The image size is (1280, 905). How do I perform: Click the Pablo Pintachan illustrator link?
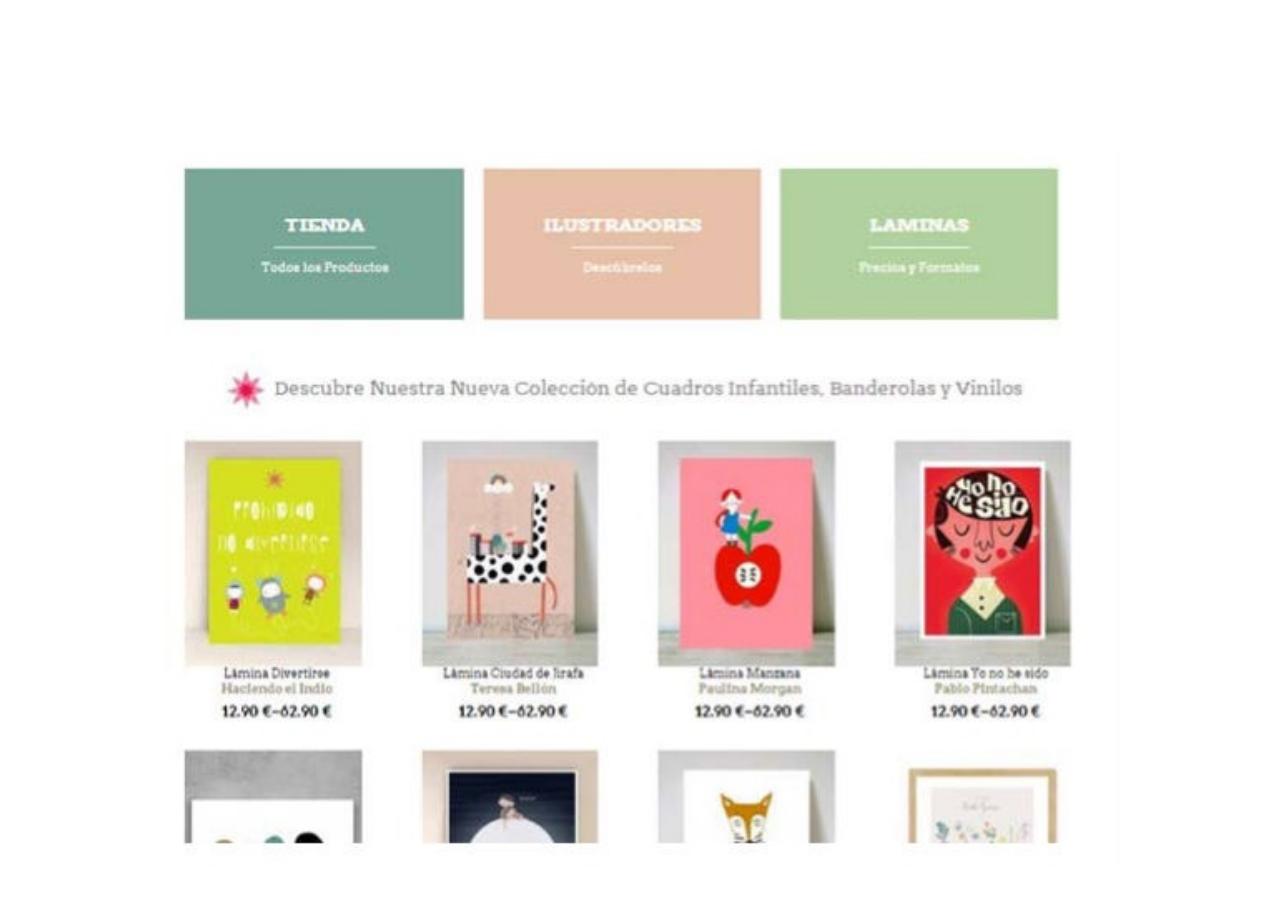pyautogui.click(x=985, y=689)
